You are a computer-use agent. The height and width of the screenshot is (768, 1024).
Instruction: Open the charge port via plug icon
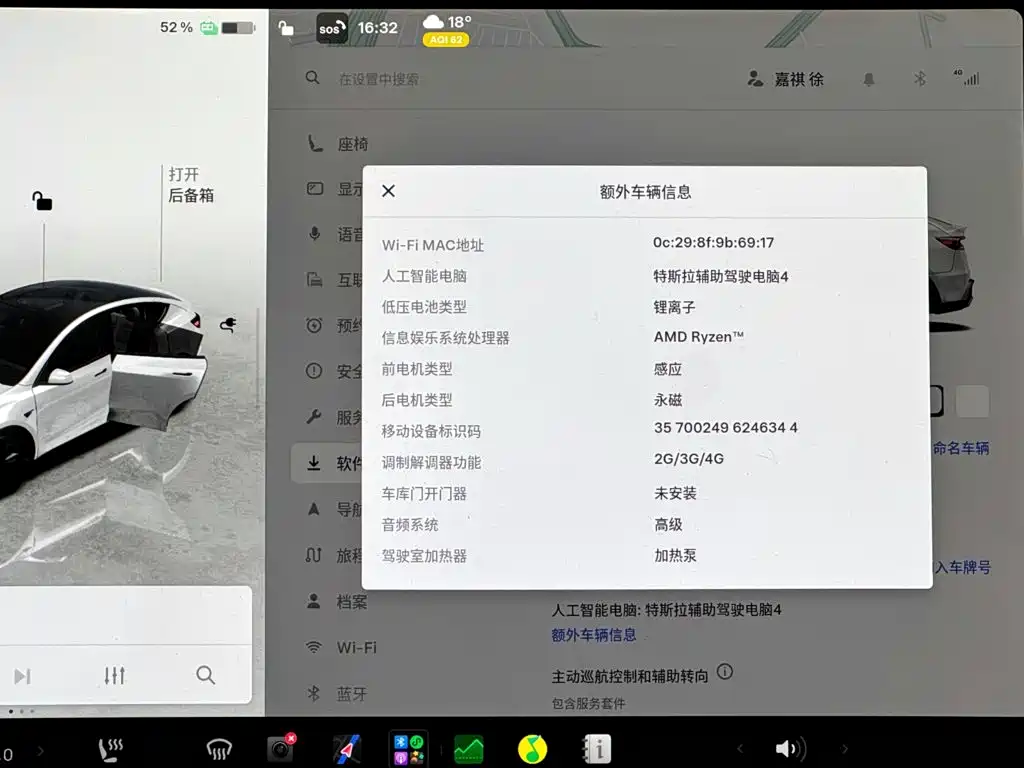point(228,324)
